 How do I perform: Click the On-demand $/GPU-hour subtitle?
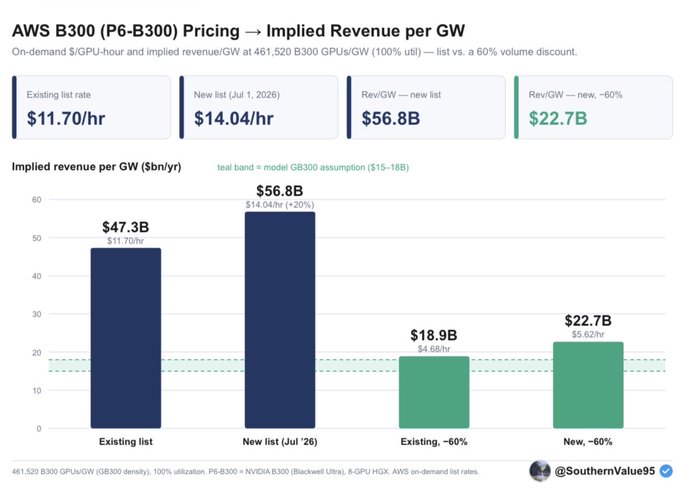(294, 52)
